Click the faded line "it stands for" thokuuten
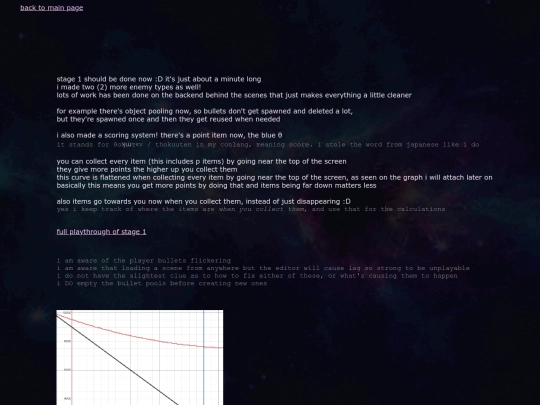 coord(268,145)
